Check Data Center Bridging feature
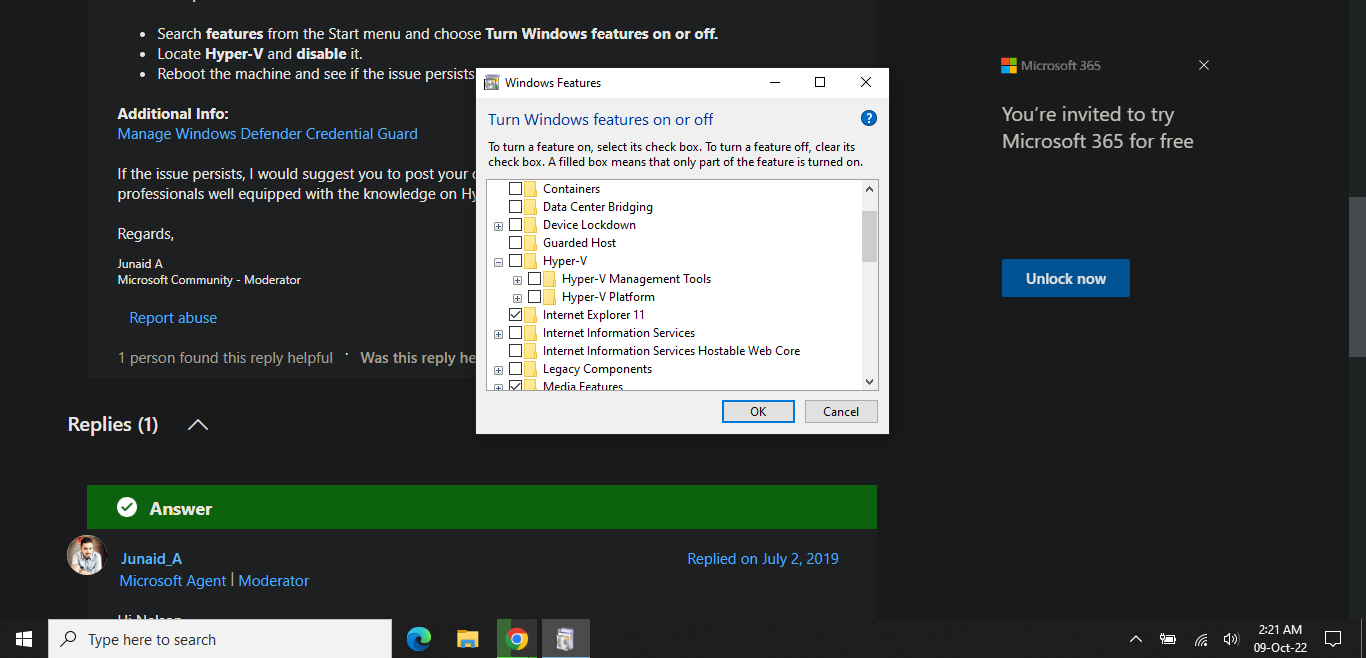The image size is (1366, 658). pos(515,207)
